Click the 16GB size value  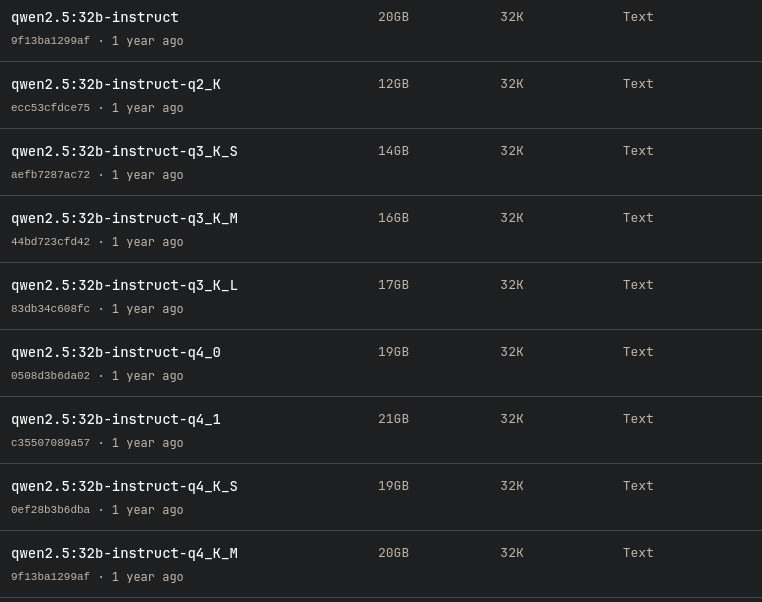pos(393,219)
